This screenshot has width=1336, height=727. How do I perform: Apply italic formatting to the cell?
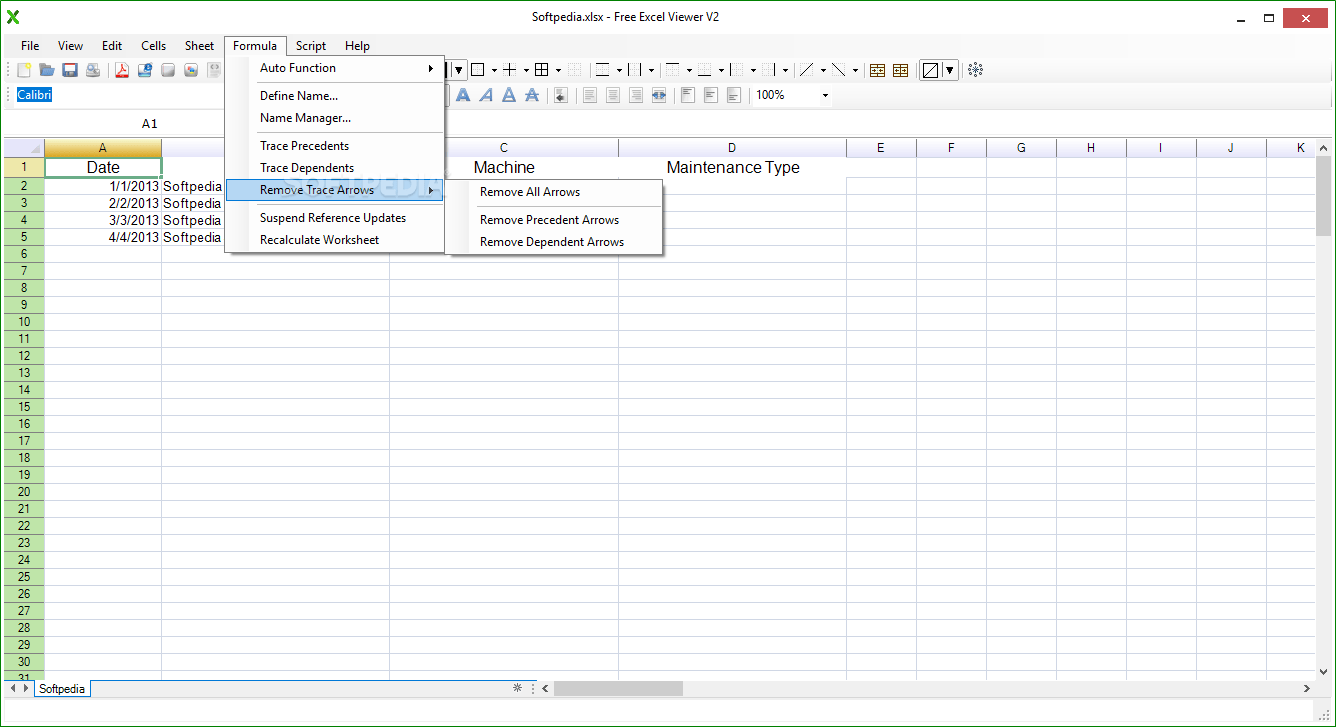coord(486,95)
